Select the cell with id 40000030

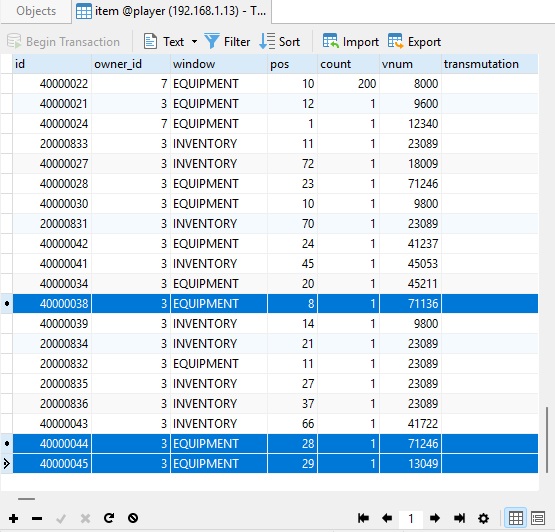tap(52, 204)
